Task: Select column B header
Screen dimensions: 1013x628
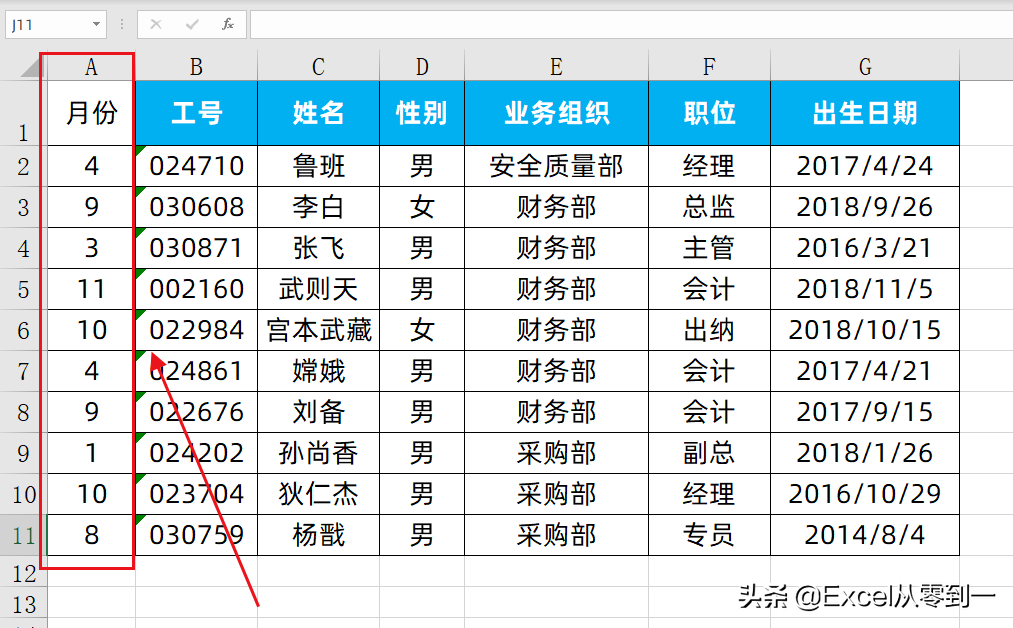Action: 196,66
